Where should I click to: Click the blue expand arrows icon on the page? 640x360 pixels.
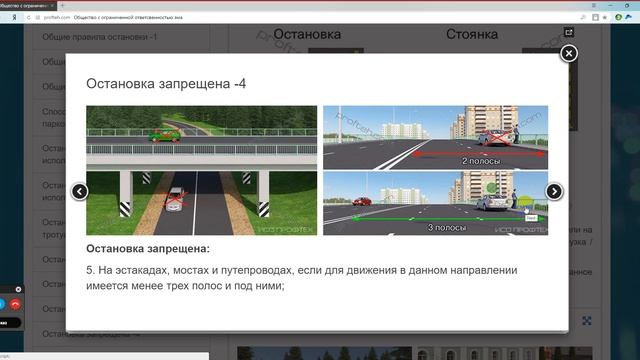(x=587, y=321)
